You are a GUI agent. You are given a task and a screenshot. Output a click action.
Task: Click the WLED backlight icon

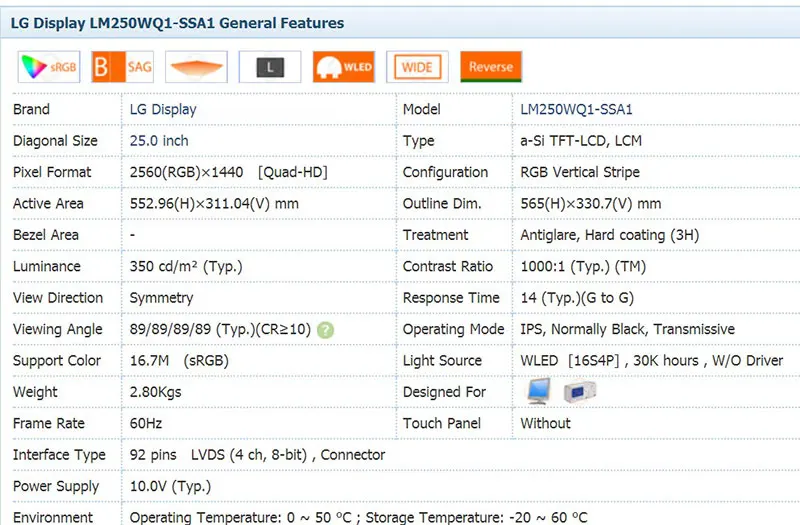click(x=344, y=67)
